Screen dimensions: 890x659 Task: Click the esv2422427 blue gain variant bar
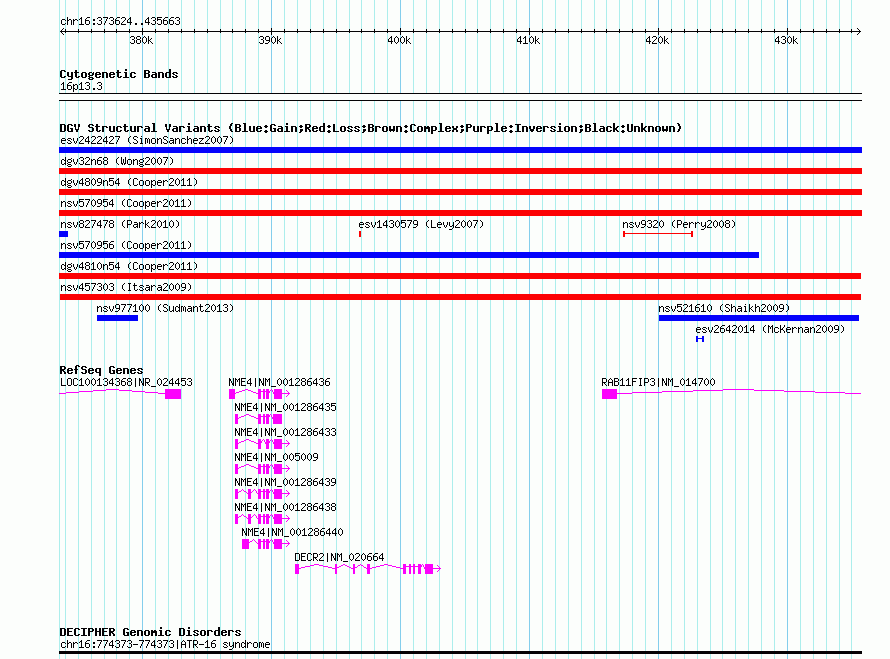pyautogui.click(x=460, y=150)
